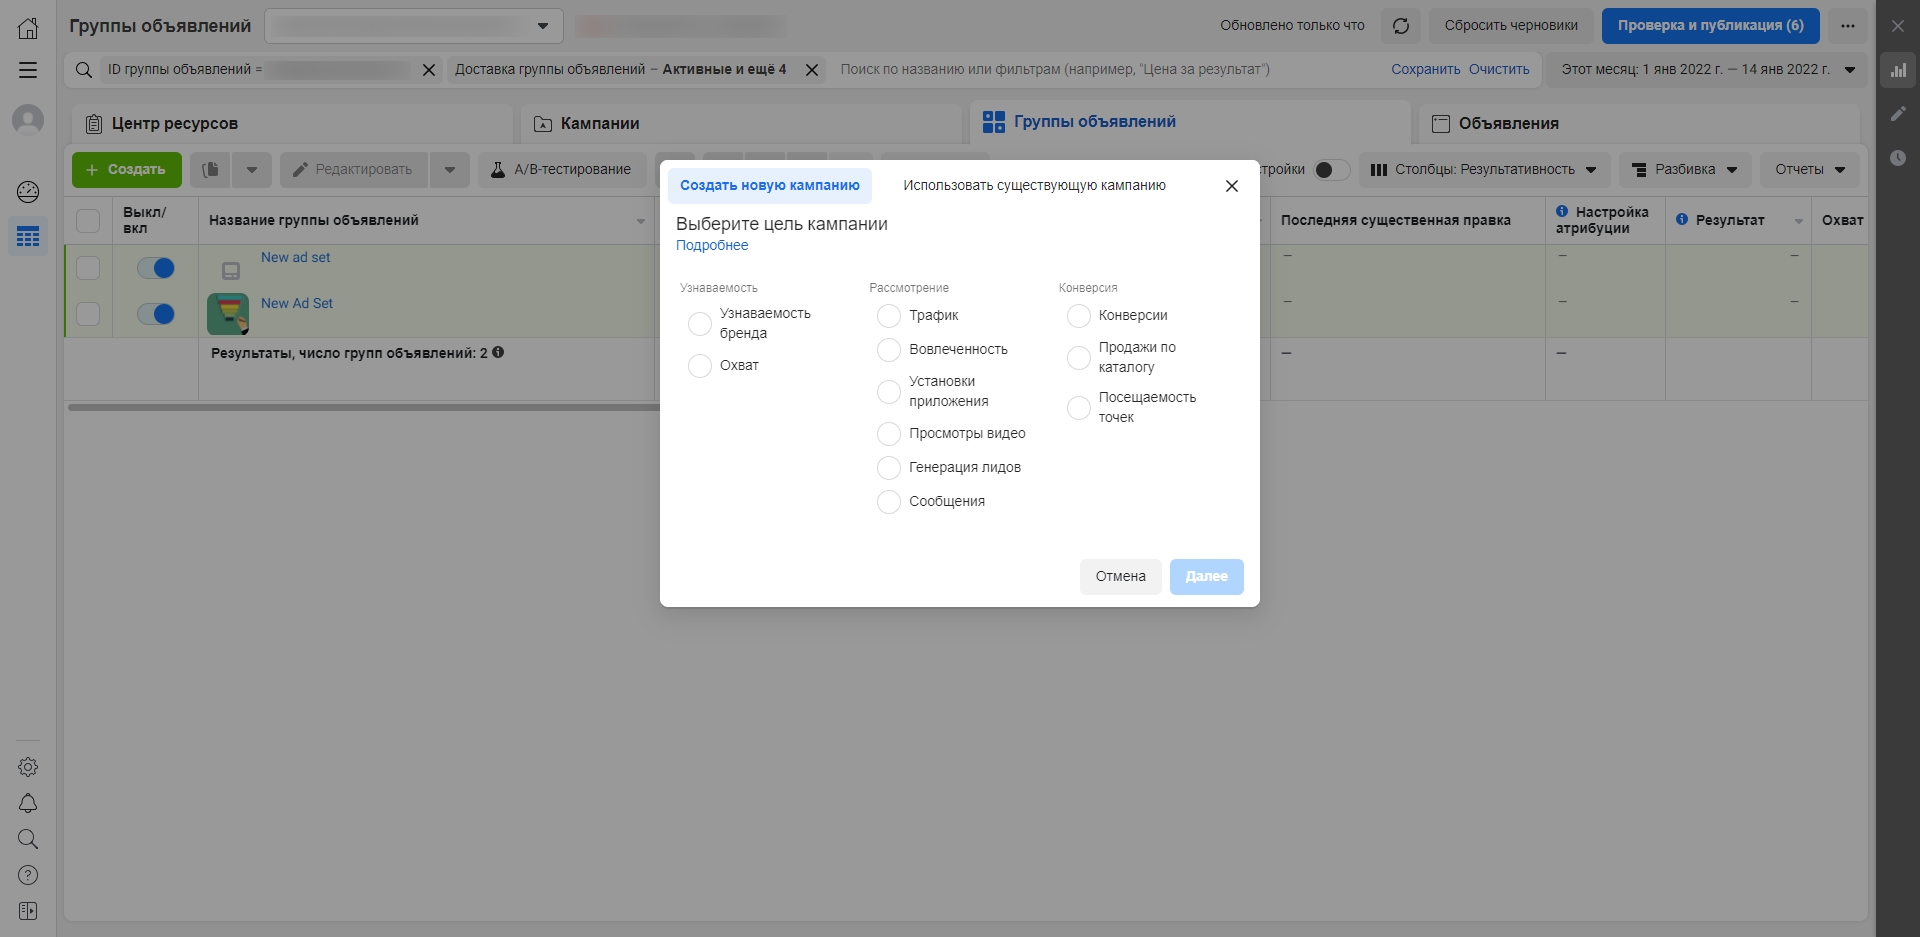
Task: Select the Узнаваемость бренда objective
Action: pyautogui.click(x=700, y=324)
